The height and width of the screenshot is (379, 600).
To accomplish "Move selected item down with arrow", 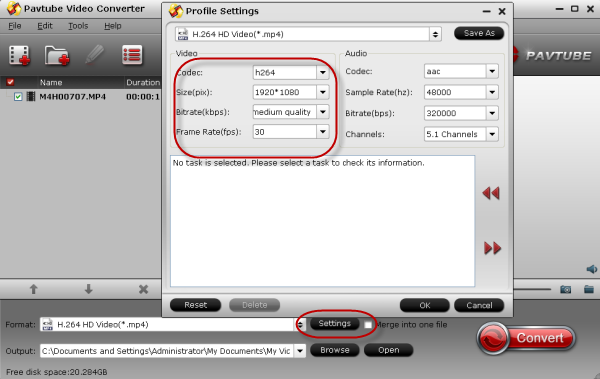I will (x=88, y=289).
